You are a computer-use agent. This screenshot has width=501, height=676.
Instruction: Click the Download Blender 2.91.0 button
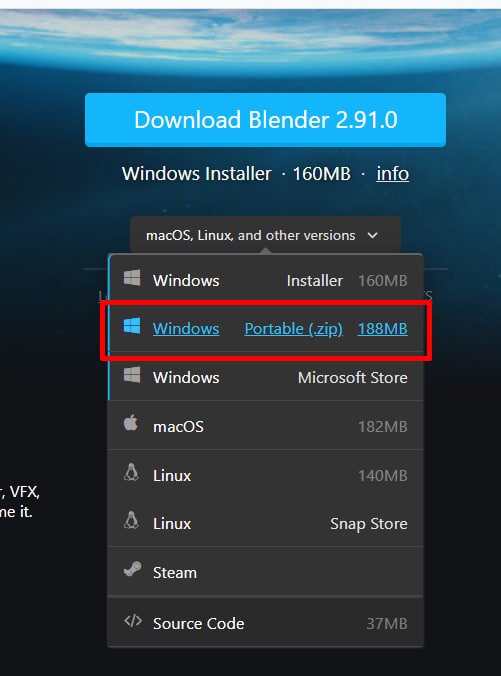point(265,120)
